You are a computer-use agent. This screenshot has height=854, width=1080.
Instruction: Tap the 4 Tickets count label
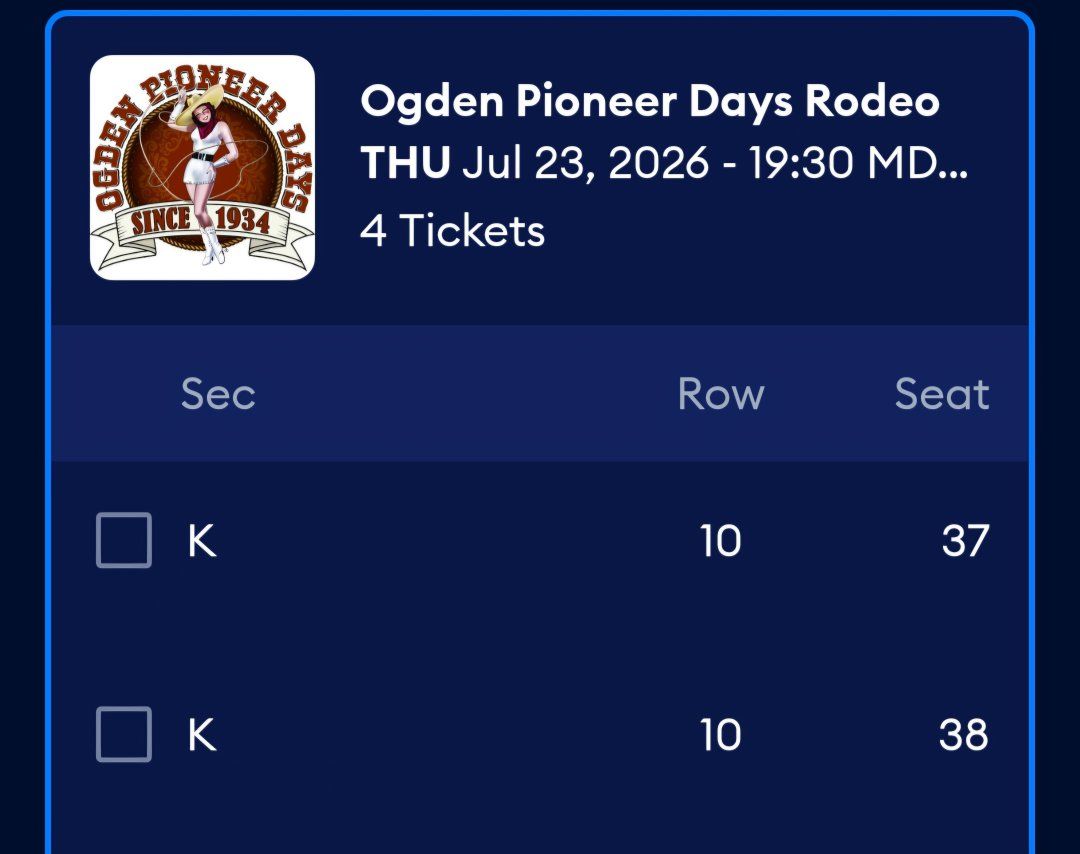tap(453, 230)
